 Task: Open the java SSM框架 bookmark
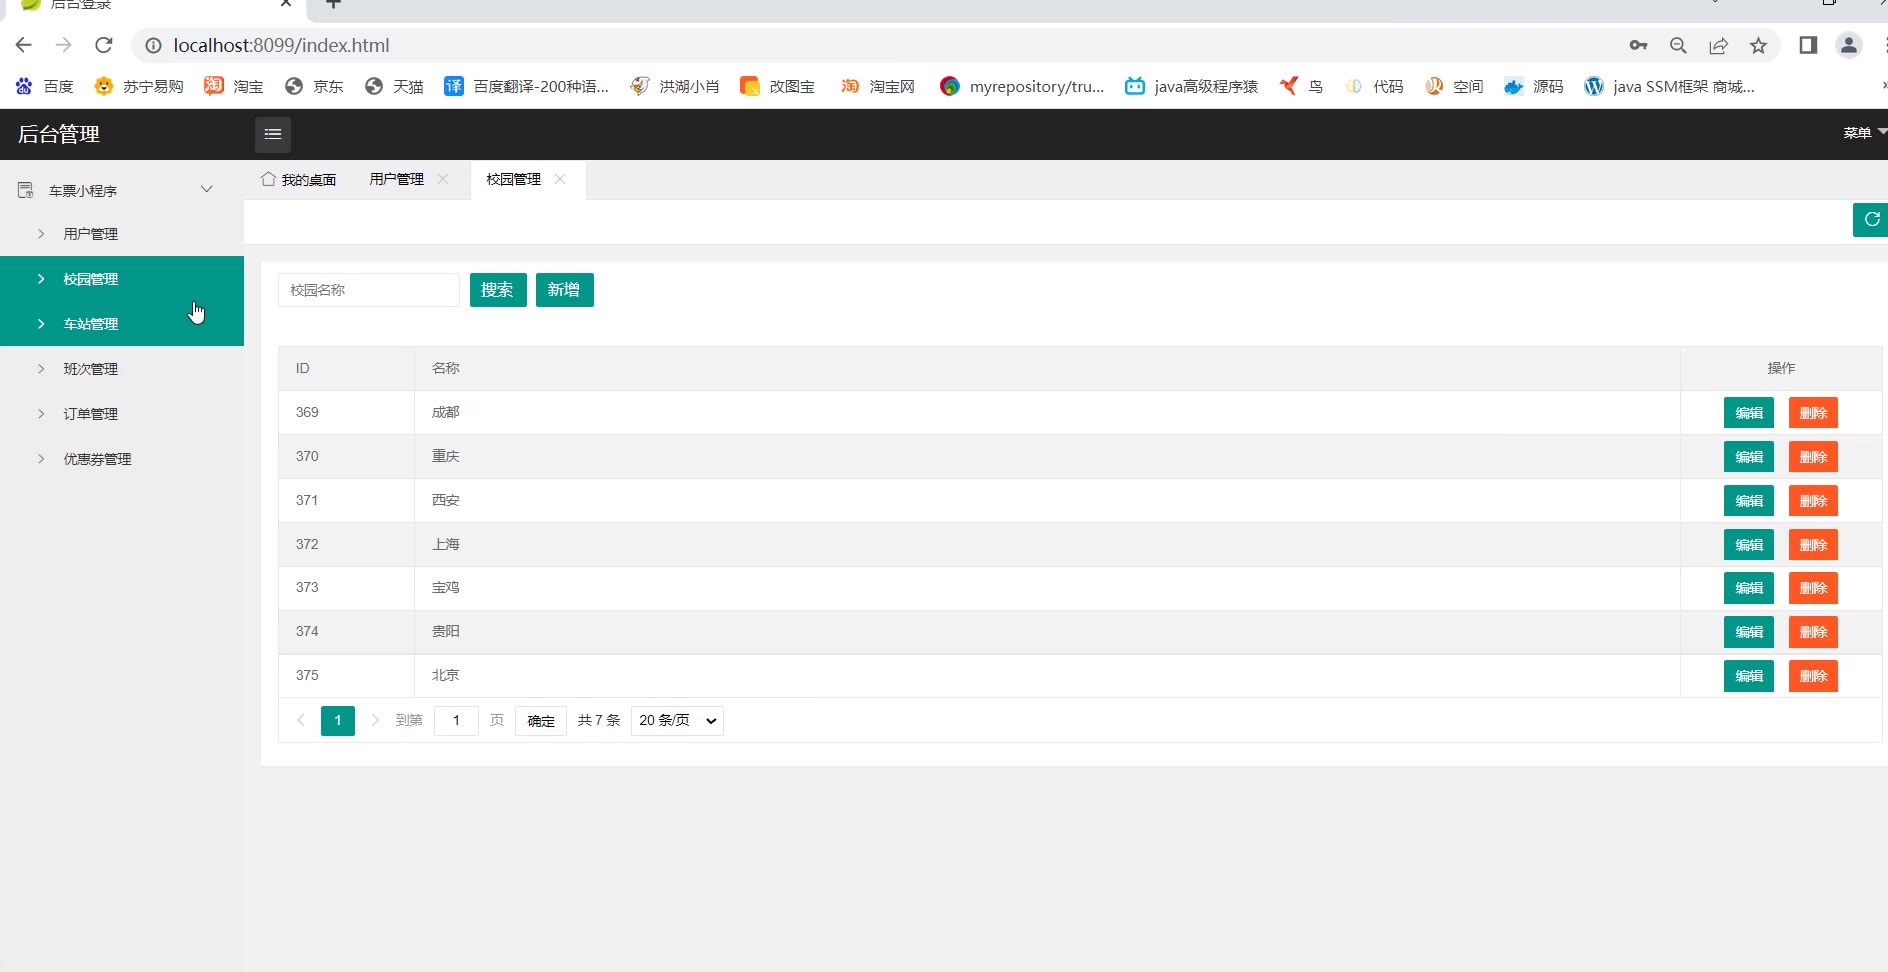click(1669, 86)
